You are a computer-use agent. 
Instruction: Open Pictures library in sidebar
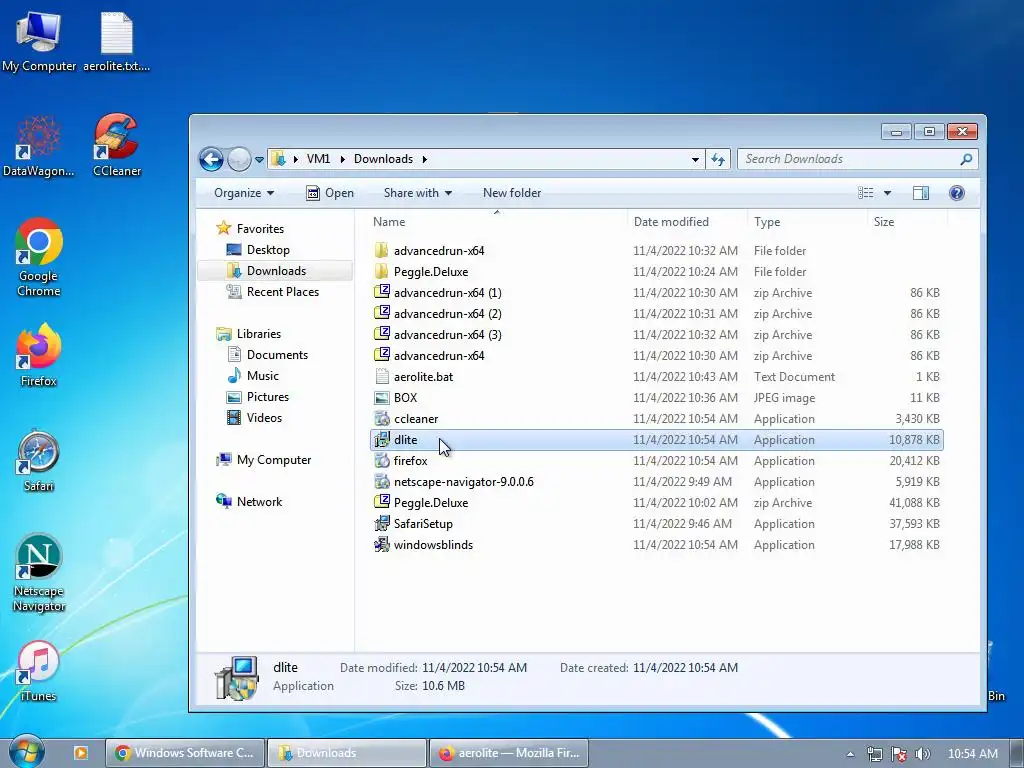coord(267,397)
